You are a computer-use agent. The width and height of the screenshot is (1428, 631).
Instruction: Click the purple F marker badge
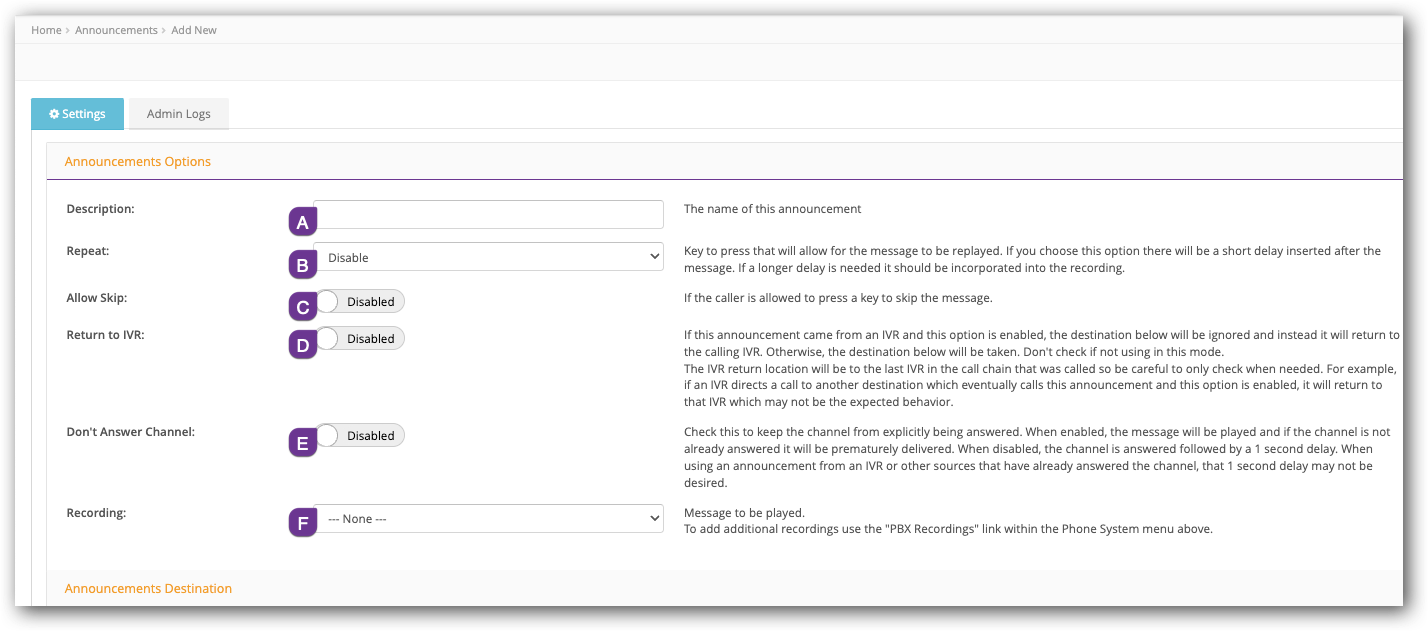tap(302, 523)
